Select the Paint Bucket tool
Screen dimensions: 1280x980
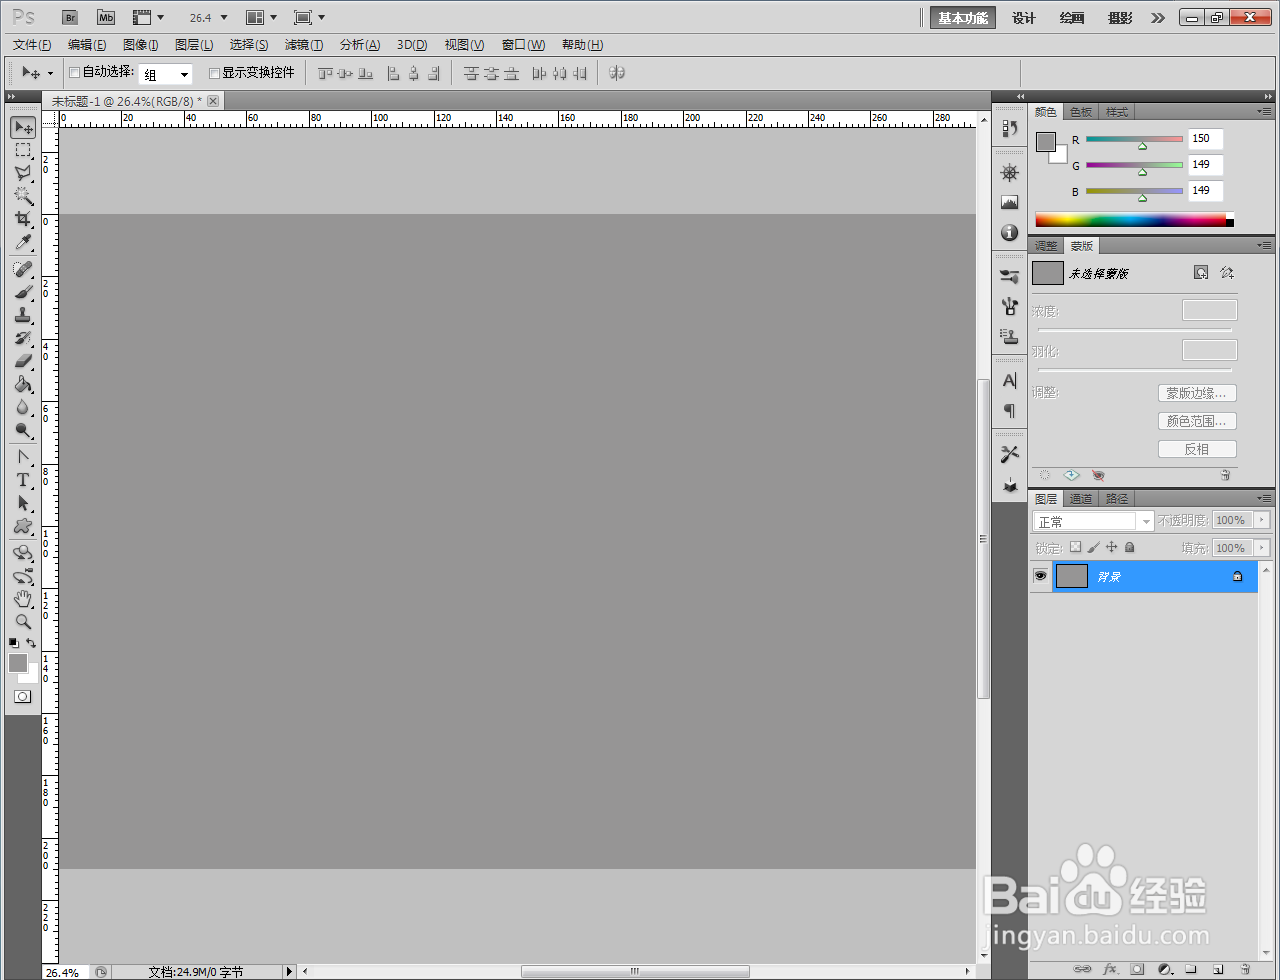pos(23,385)
